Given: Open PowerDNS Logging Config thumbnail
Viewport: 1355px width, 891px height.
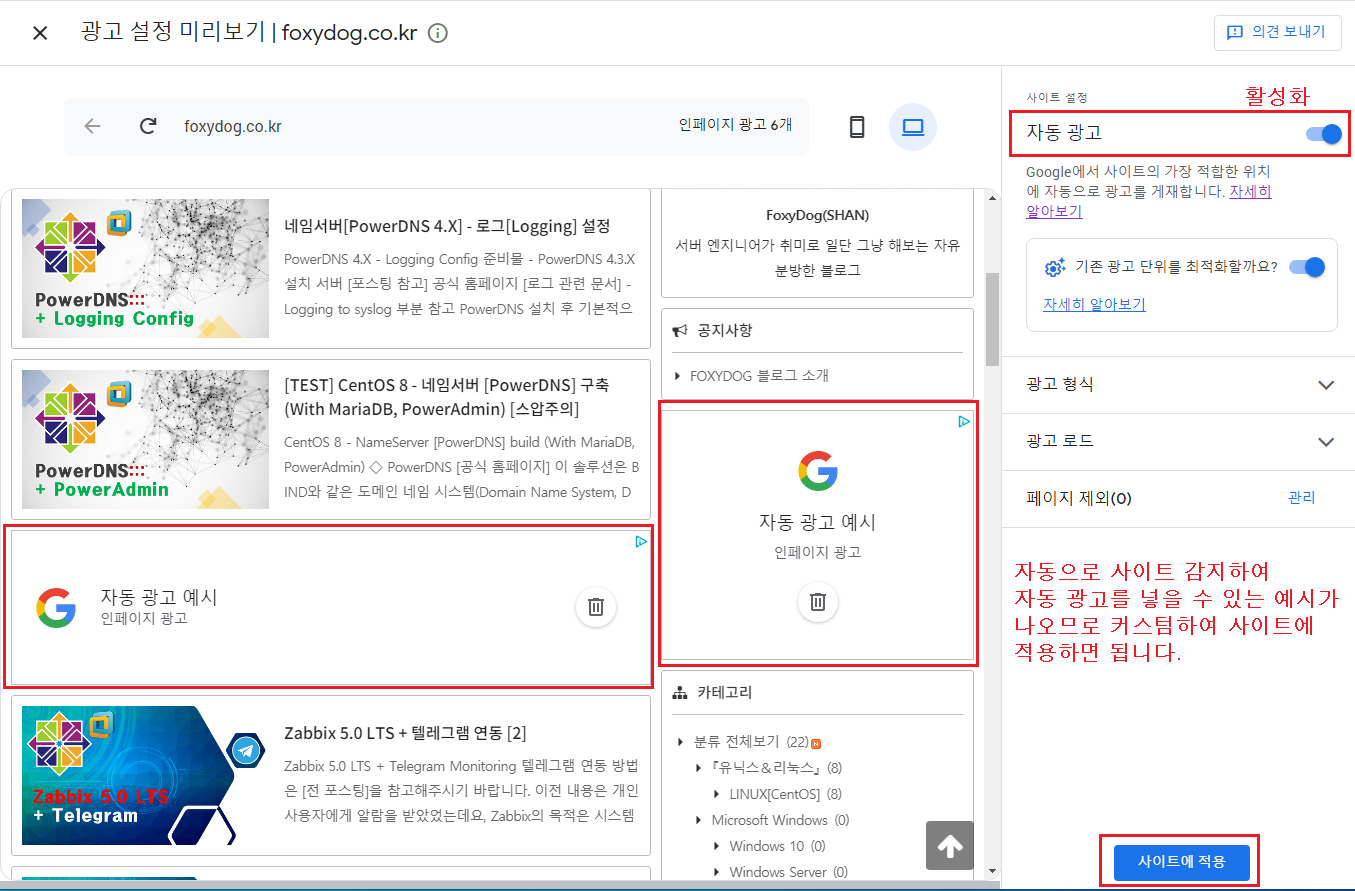Looking at the screenshot, I should coord(146,268).
